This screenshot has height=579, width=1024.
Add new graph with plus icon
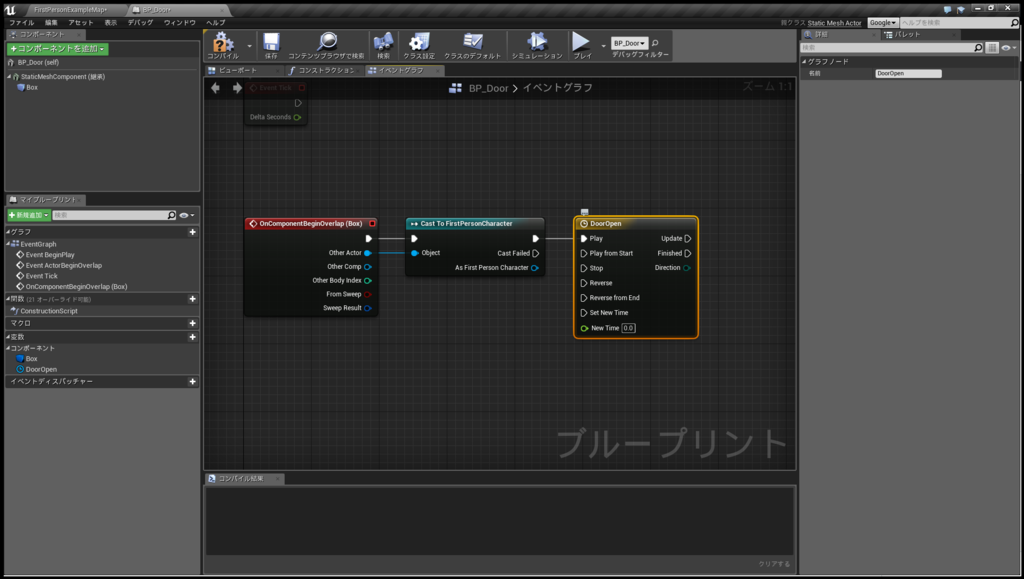click(x=193, y=232)
